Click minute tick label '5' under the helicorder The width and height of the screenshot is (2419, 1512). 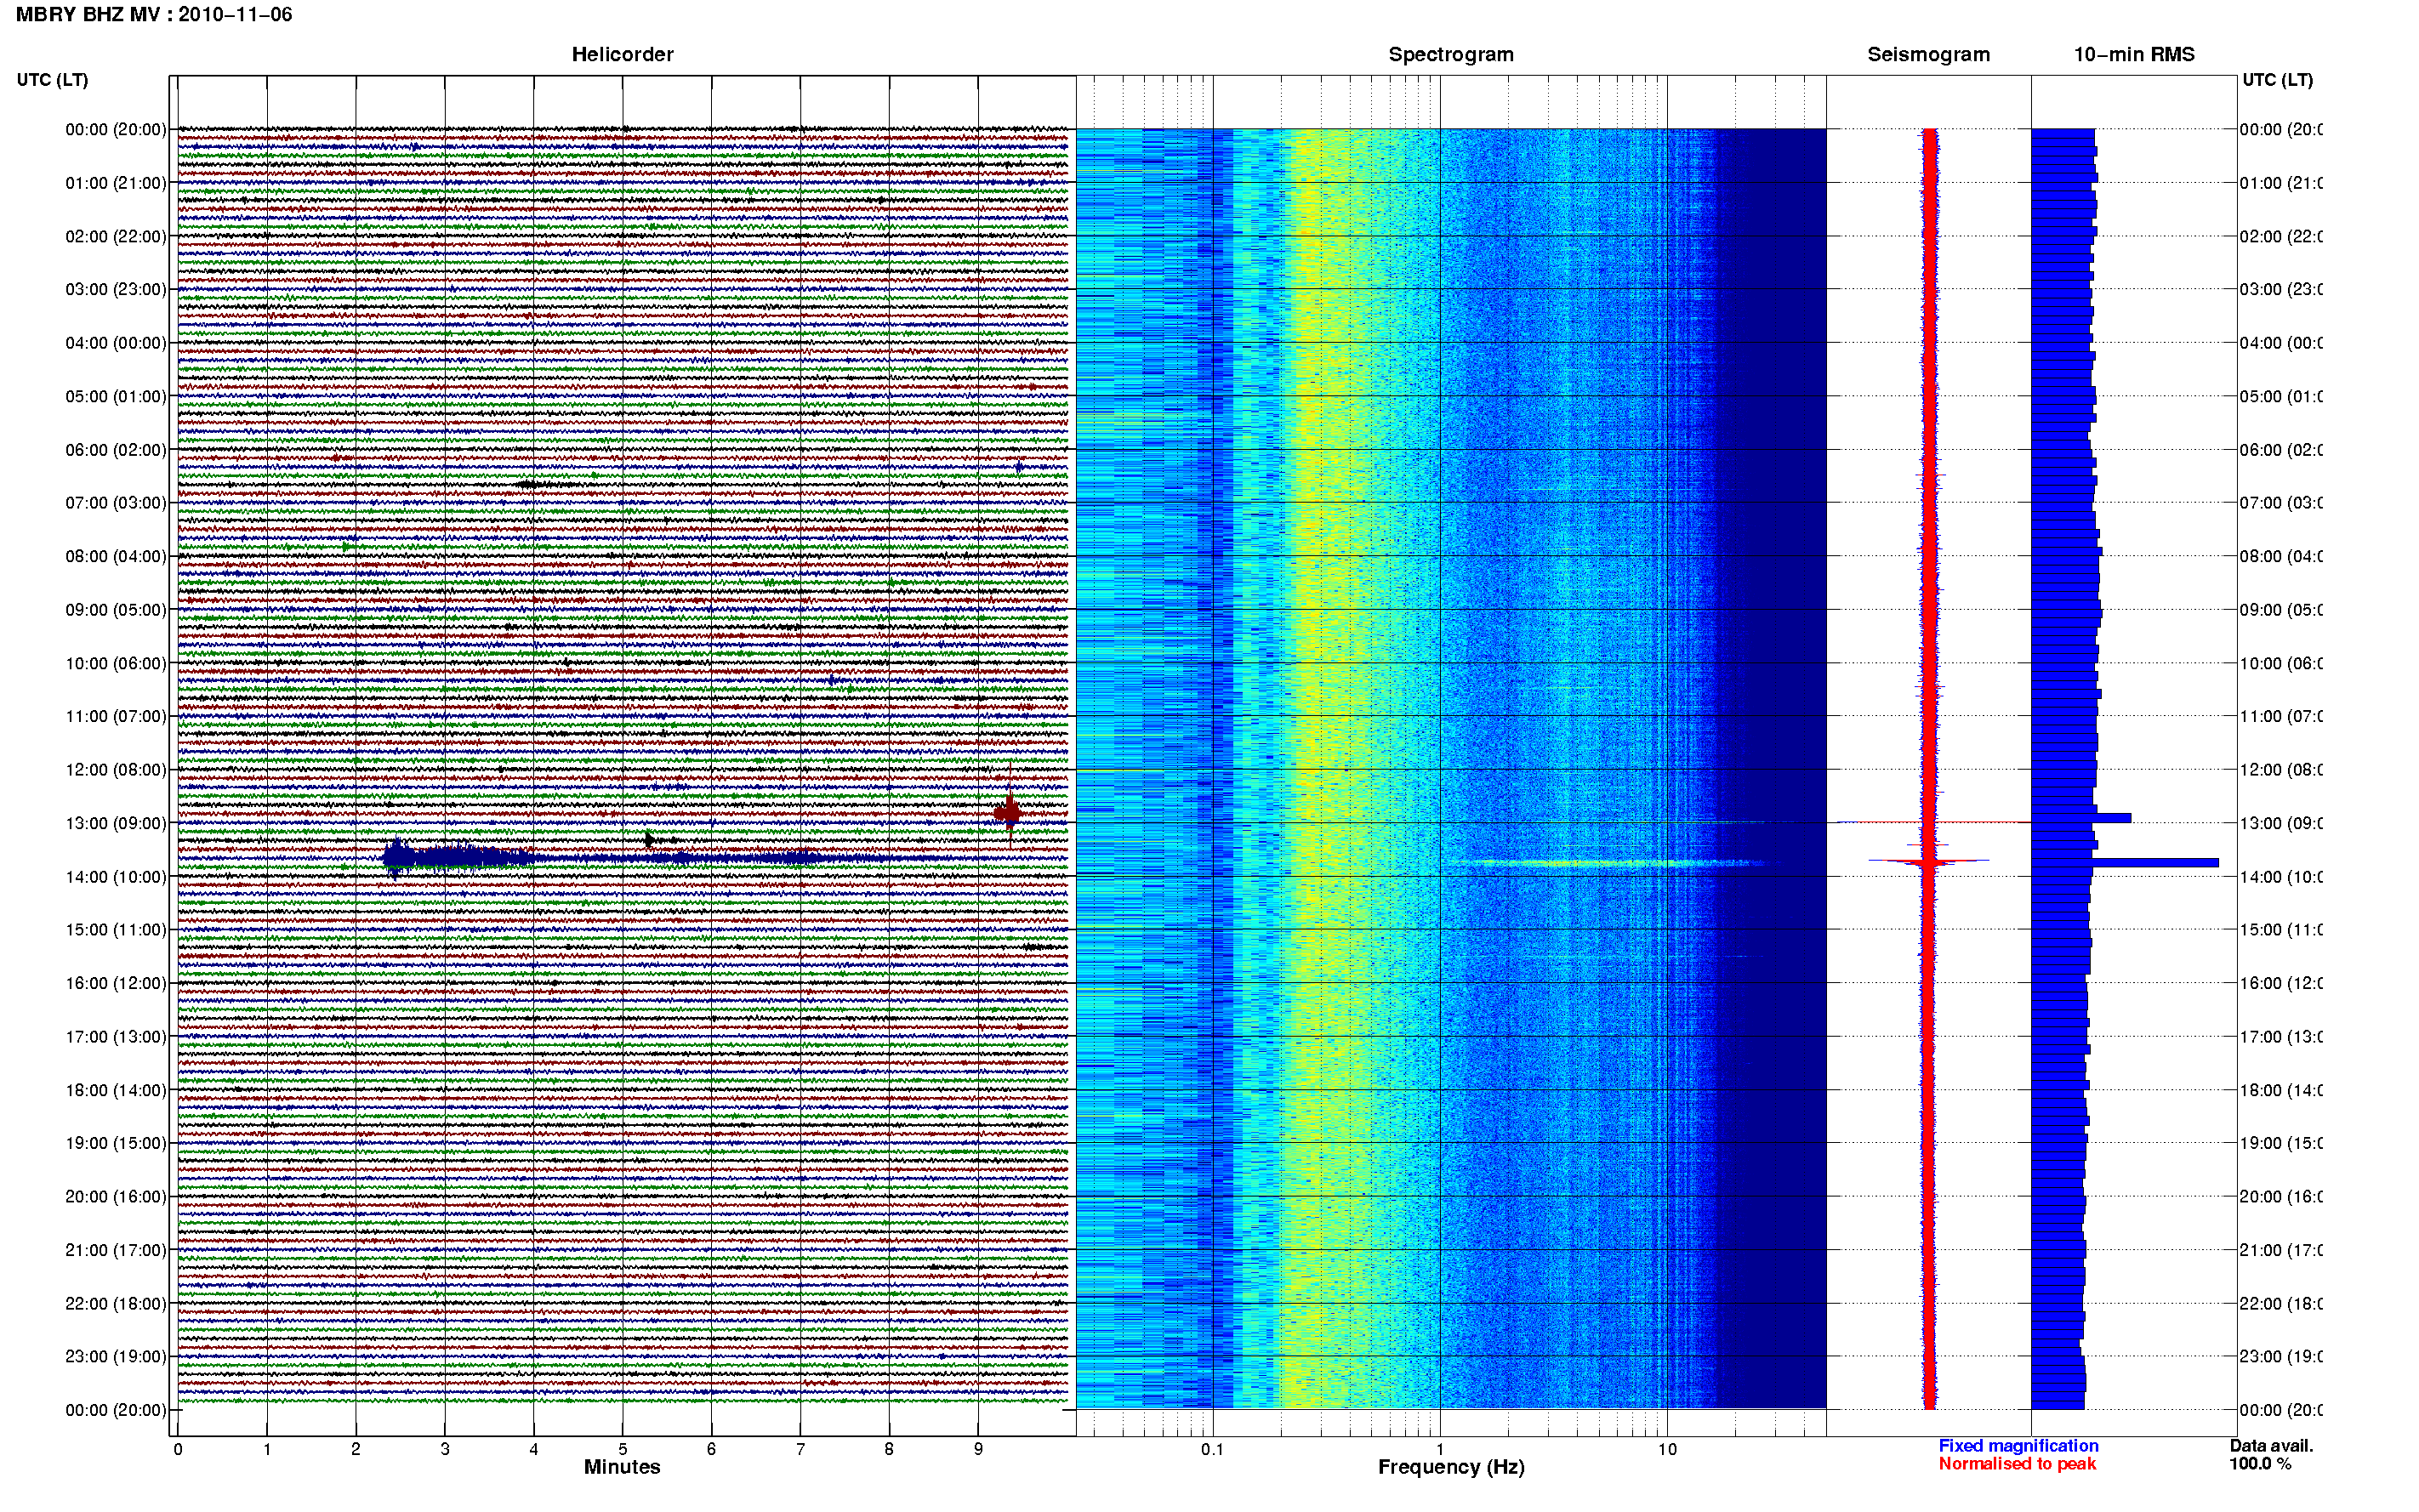[x=622, y=1449]
